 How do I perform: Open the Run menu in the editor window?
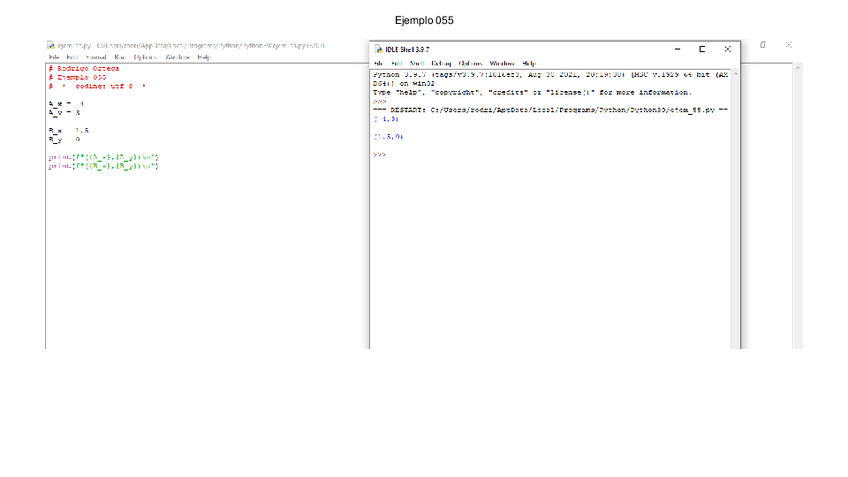[120, 57]
